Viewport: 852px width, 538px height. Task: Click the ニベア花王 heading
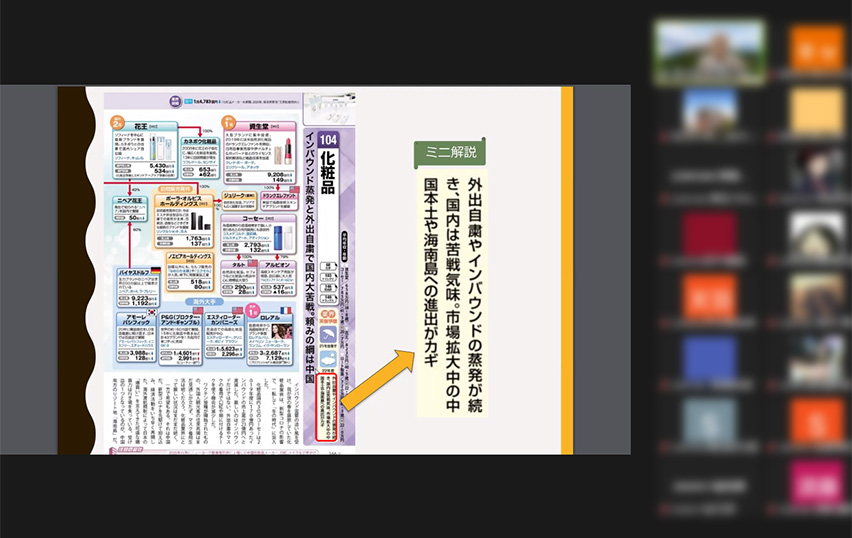[x=129, y=201]
